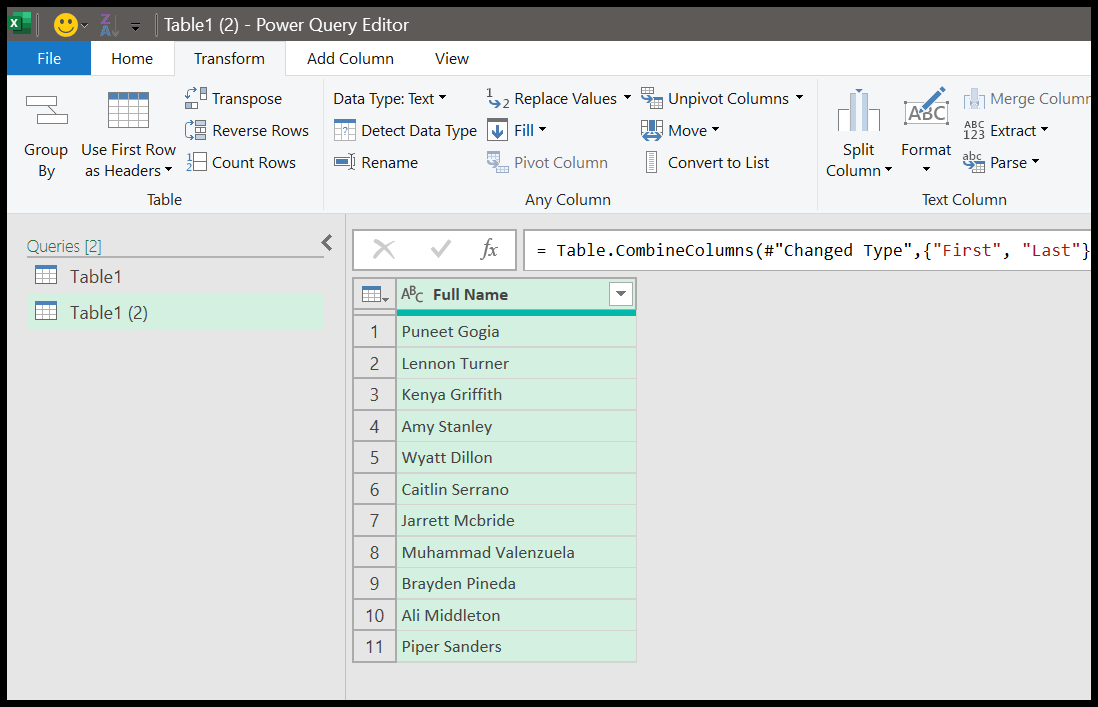Screen dimensions: 1098x707
Task: Select the Table1 query
Action: (175, 276)
